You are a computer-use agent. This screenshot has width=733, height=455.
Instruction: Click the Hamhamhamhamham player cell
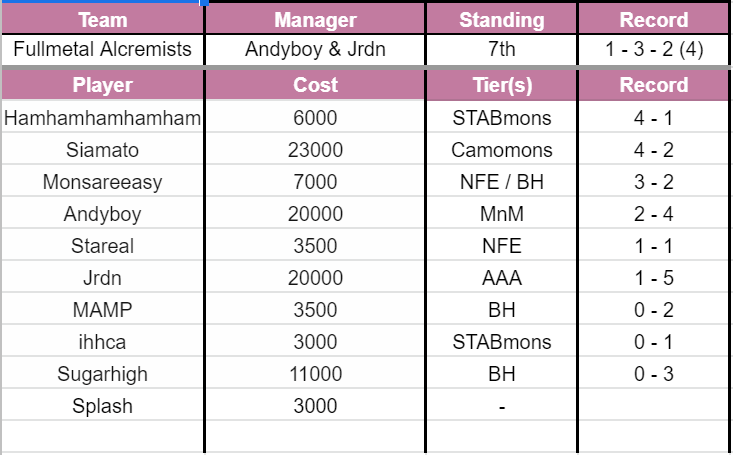click(x=102, y=118)
